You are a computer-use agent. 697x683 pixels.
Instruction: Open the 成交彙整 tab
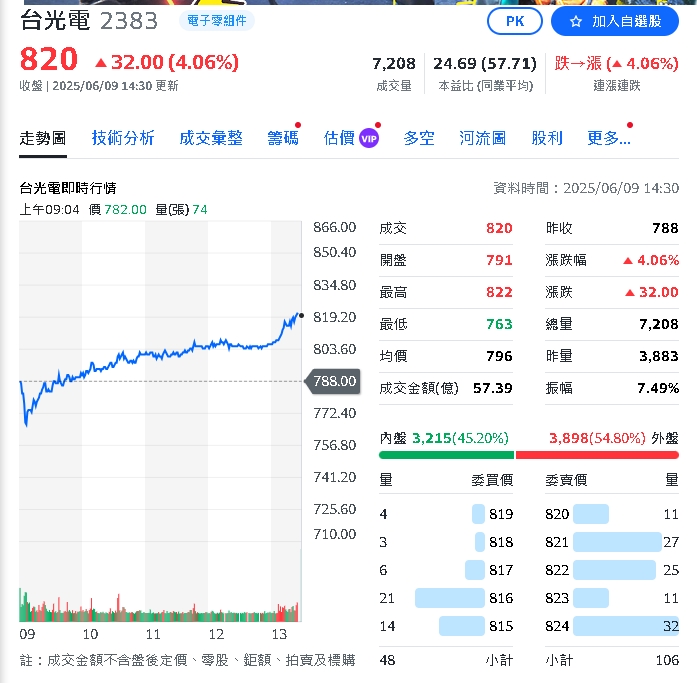[211, 138]
